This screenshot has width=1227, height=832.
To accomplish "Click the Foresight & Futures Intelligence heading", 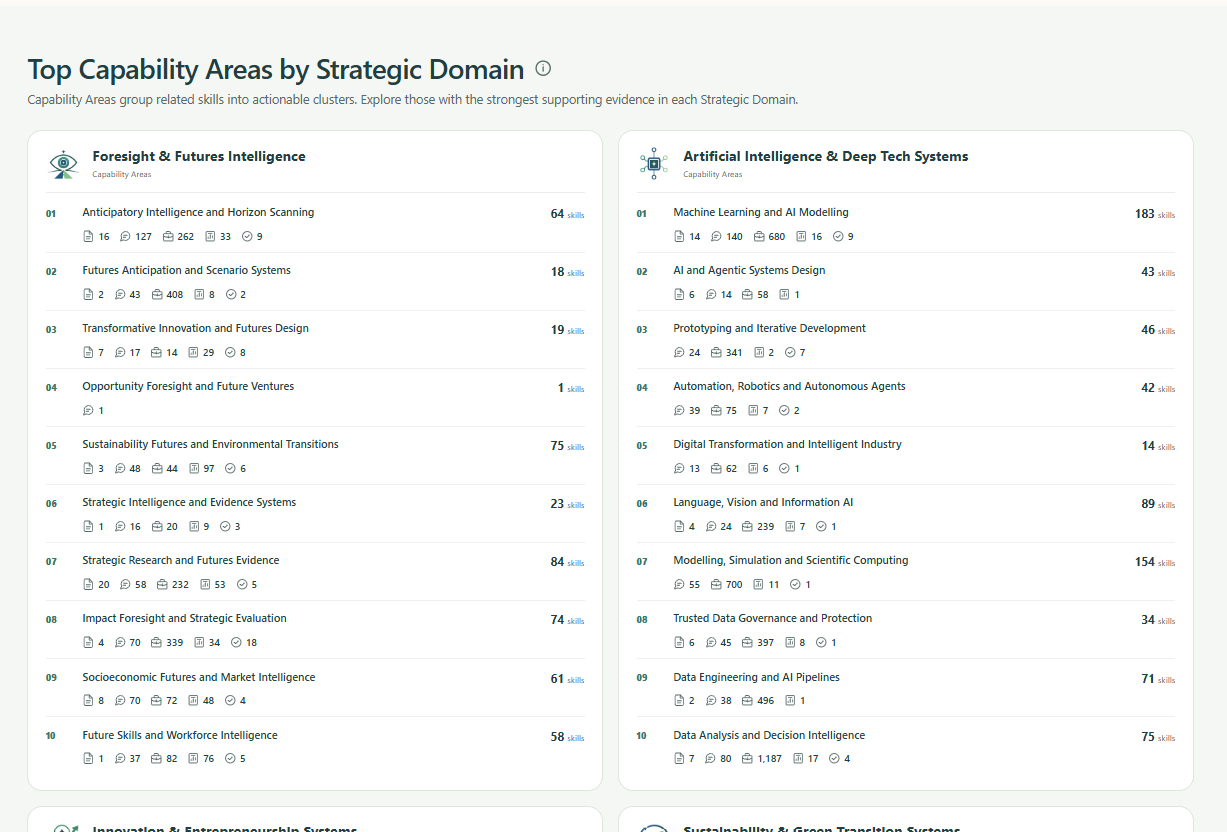I will point(199,156).
